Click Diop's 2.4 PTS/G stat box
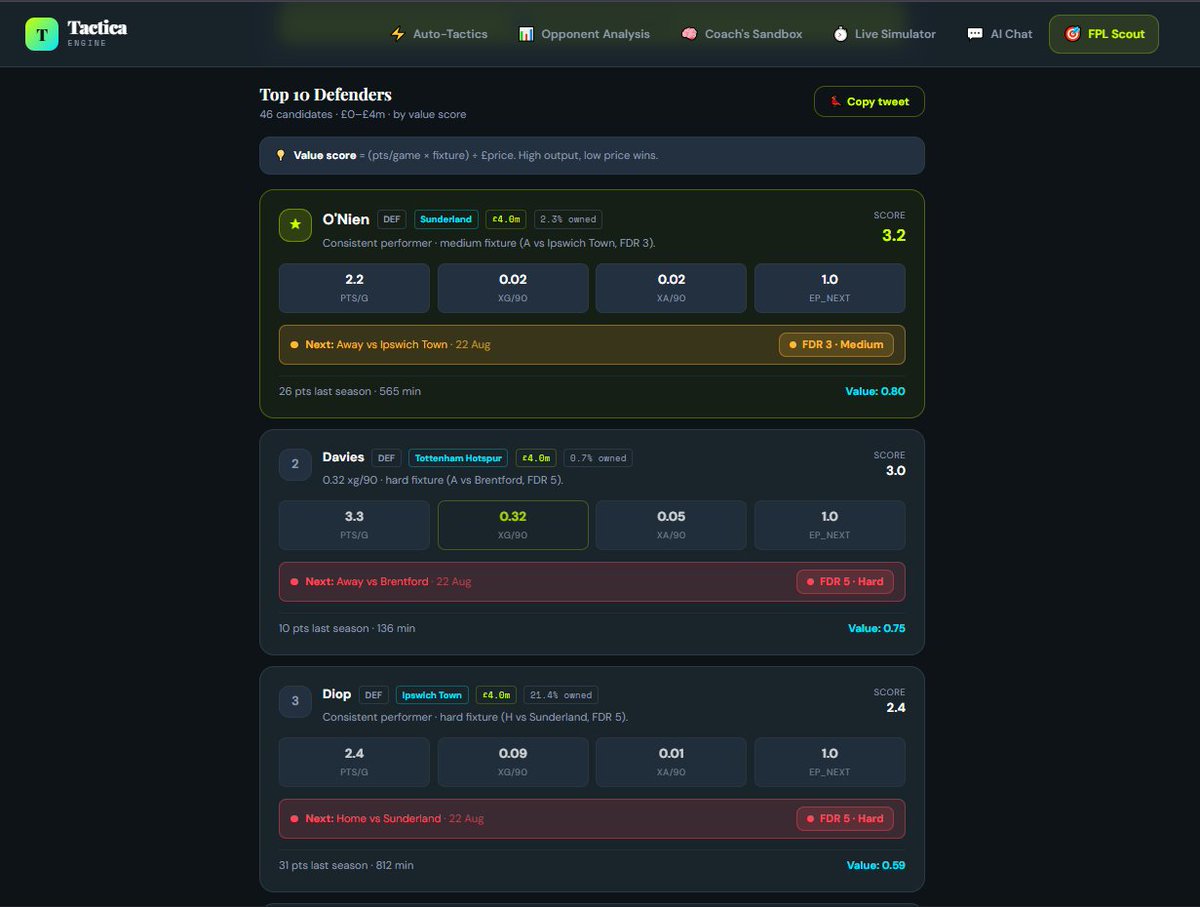This screenshot has height=907, width=1200. (x=354, y=762)
